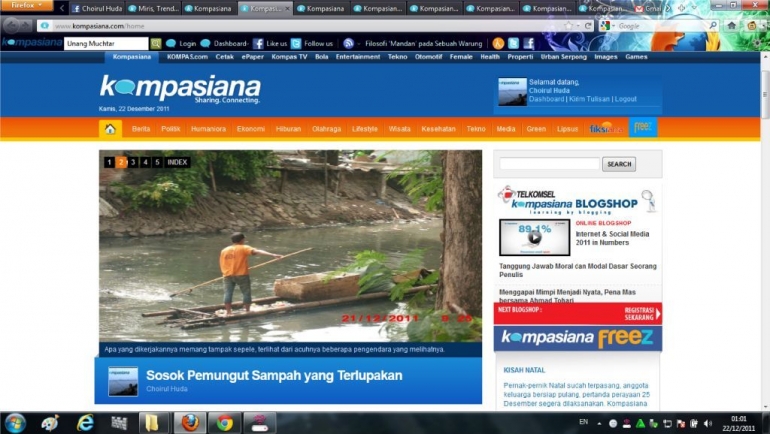Viewport: 770px width, 434px height.
Task: Play the Blogshop video thumbnail
Action: 534,238
